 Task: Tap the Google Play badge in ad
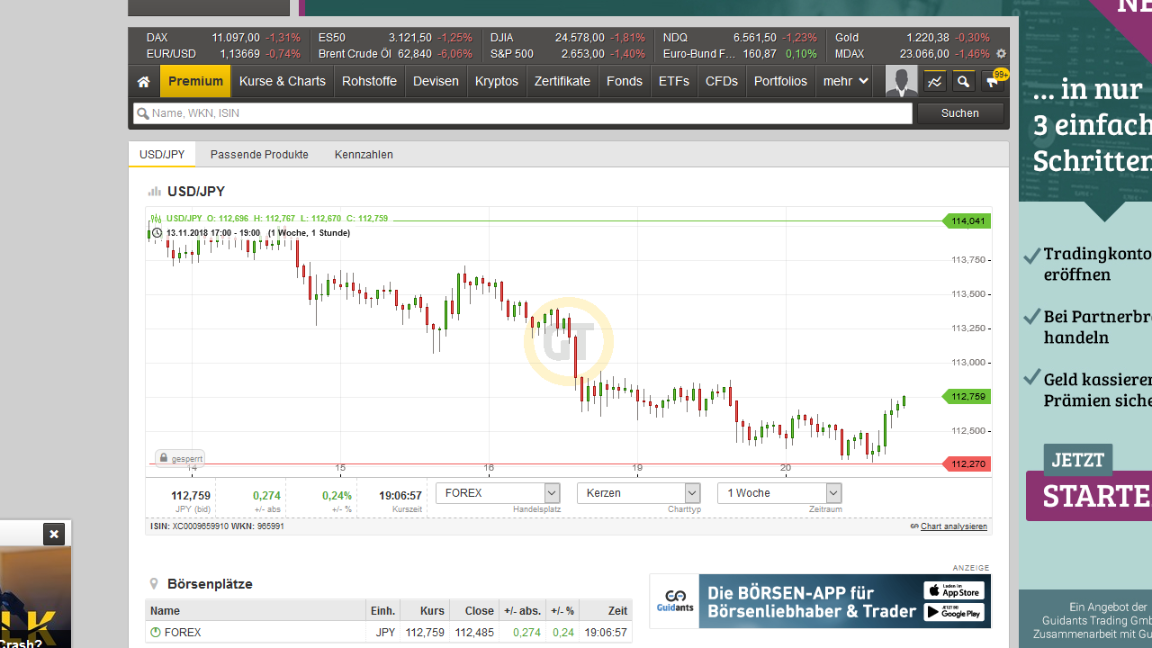tap(954, 611)
